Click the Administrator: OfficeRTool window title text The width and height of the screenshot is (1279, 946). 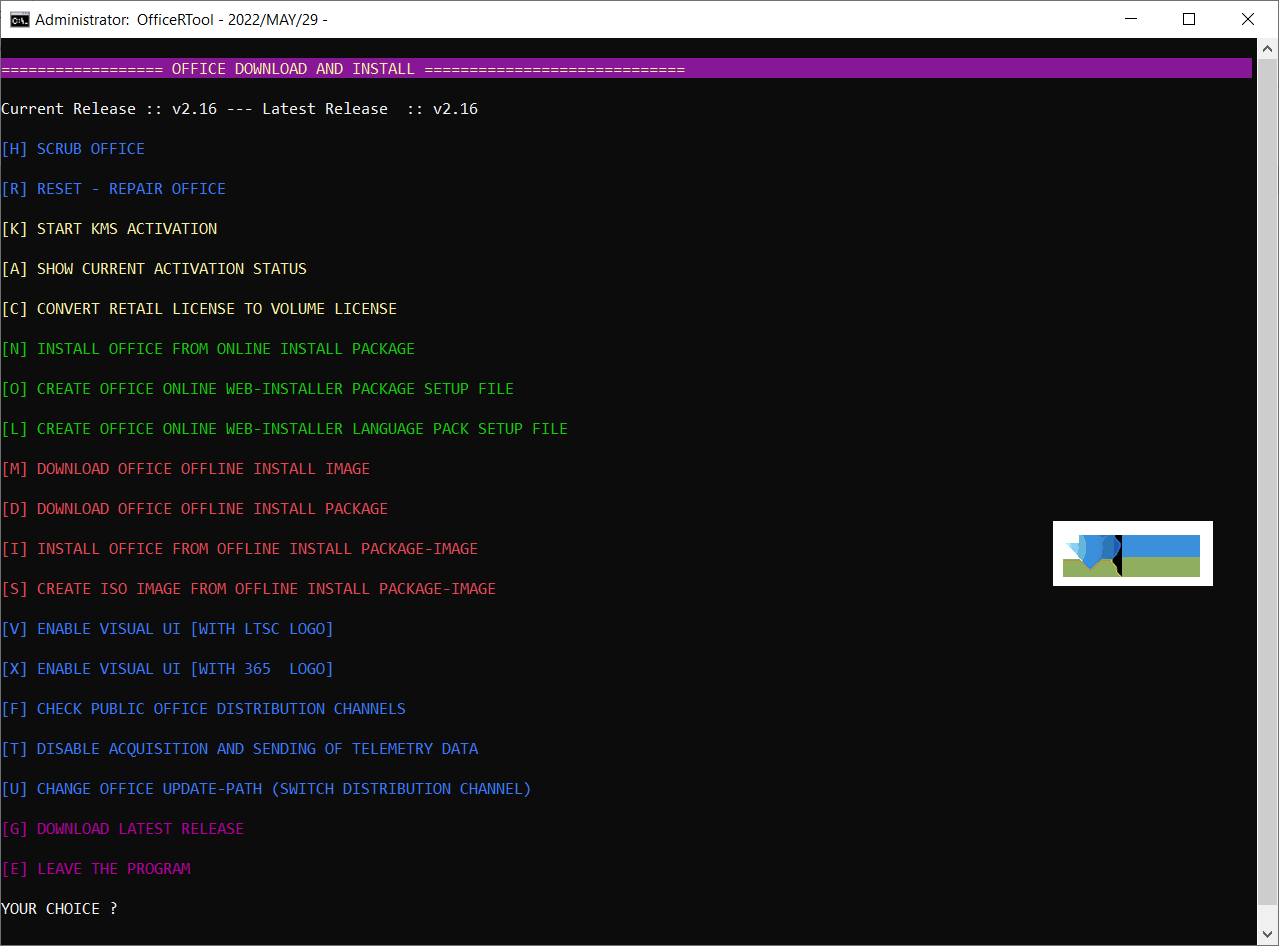pyautogui.click(x=181, y=19)
